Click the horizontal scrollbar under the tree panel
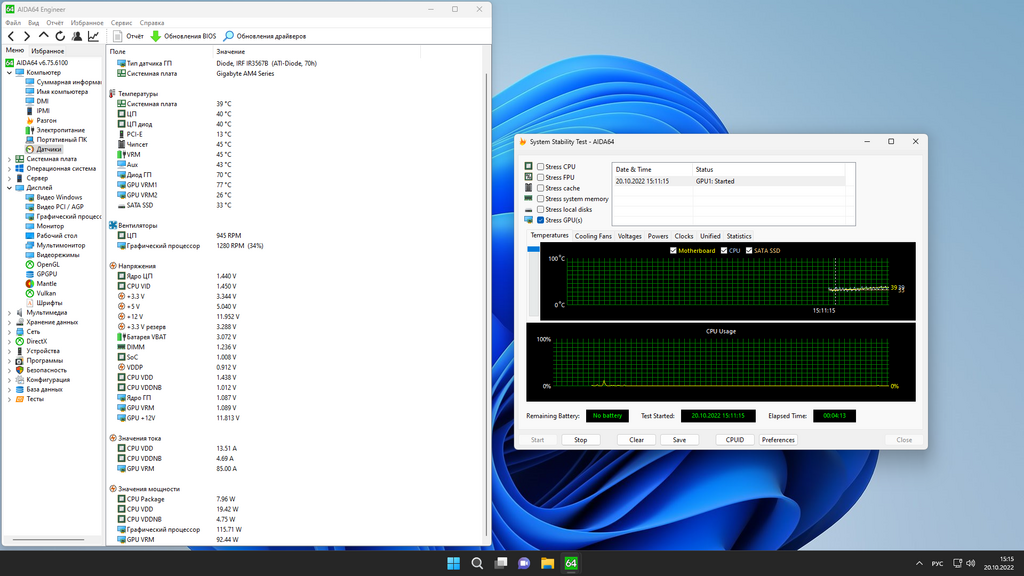1024x576 pixels. pyautogui.click(x=48, y=539)
